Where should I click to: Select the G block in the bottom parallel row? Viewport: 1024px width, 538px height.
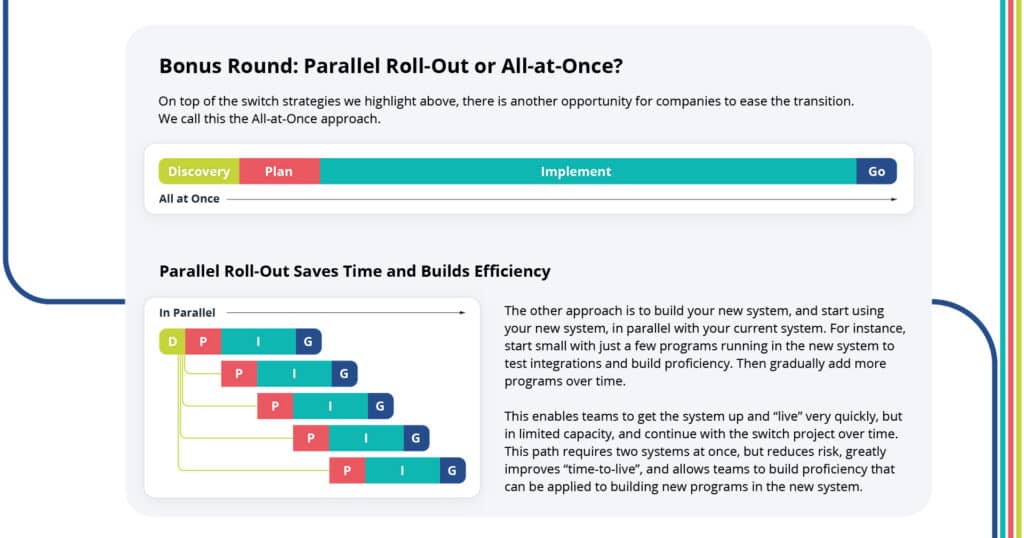(452, 470)
